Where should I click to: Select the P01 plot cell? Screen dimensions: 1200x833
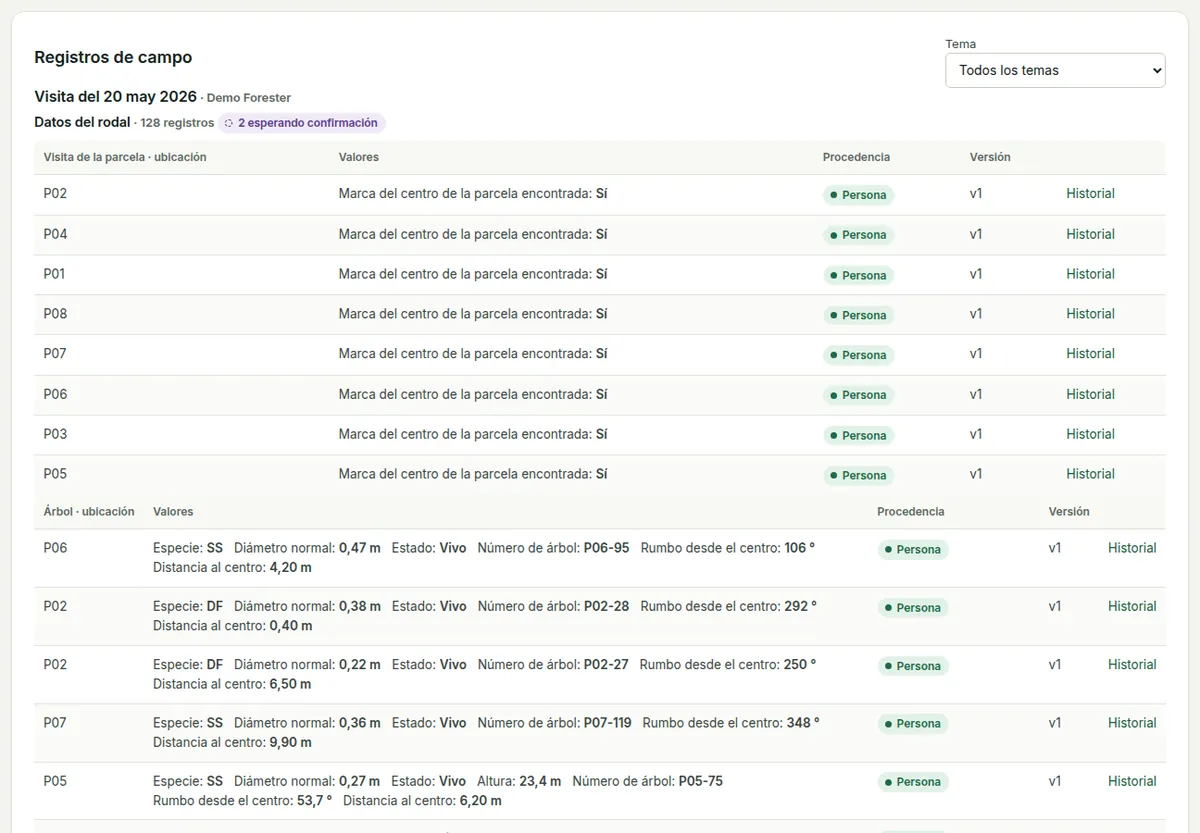pyautogui.click(x=55, y=274)
